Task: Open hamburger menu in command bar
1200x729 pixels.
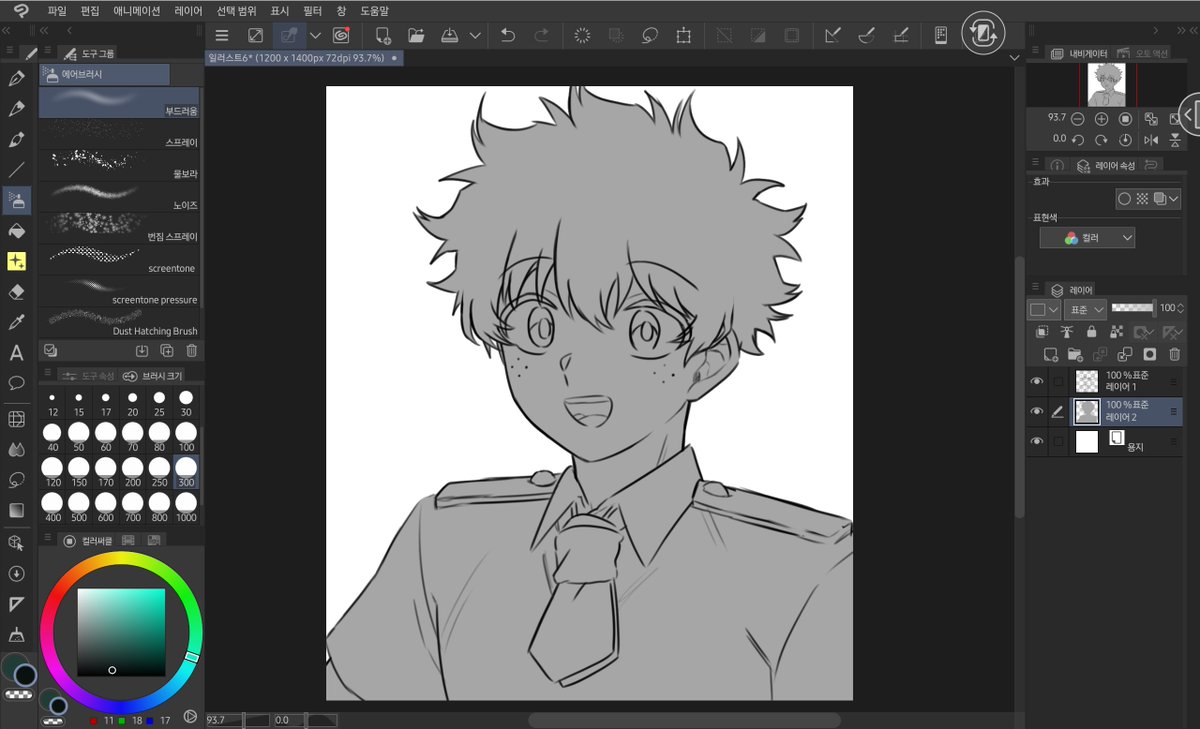Action: click(222, 35)
